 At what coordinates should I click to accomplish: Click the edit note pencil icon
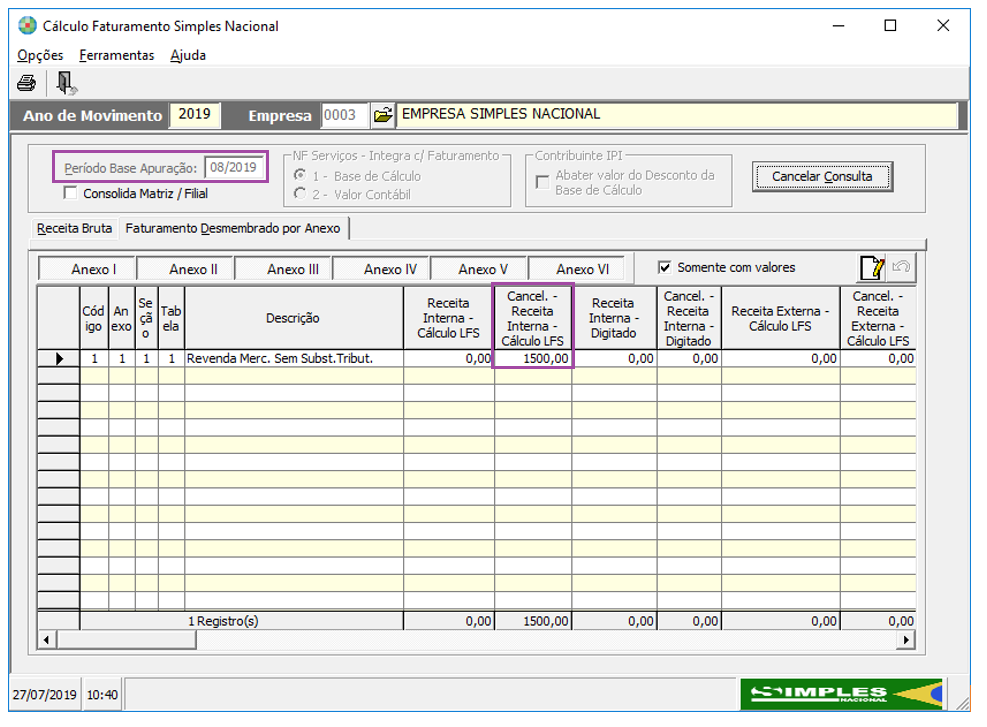click(x=872, y=268)
